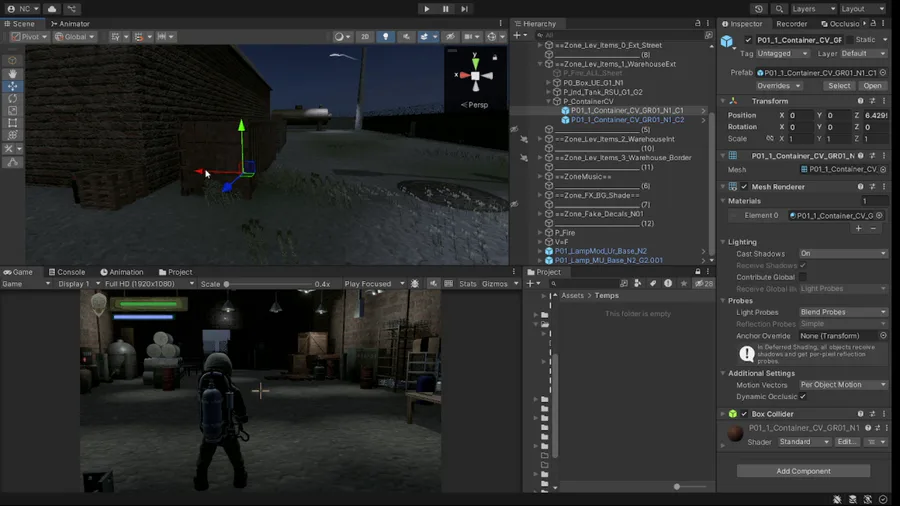Toggle scene lighting bulb icon

(385, 36)
